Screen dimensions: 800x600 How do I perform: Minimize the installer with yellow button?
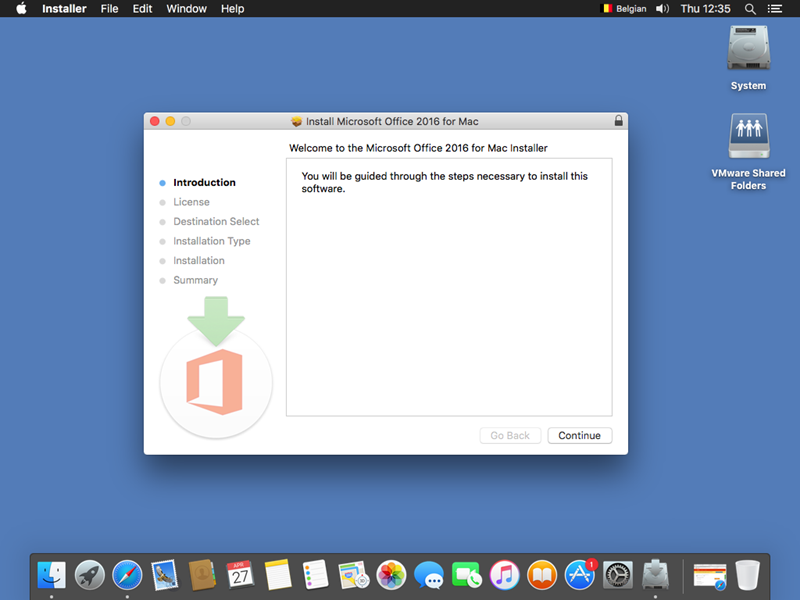(170, 121)
